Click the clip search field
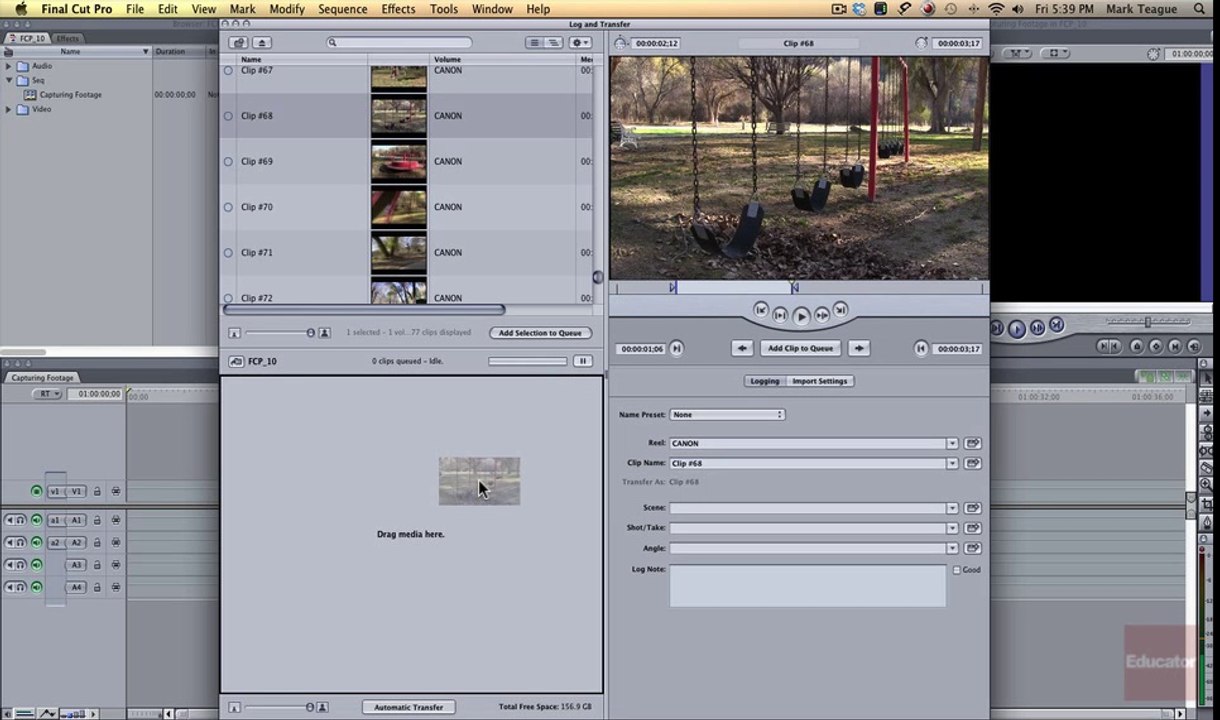The height and width of the screenshot is (720, 1220). point(399,43)
